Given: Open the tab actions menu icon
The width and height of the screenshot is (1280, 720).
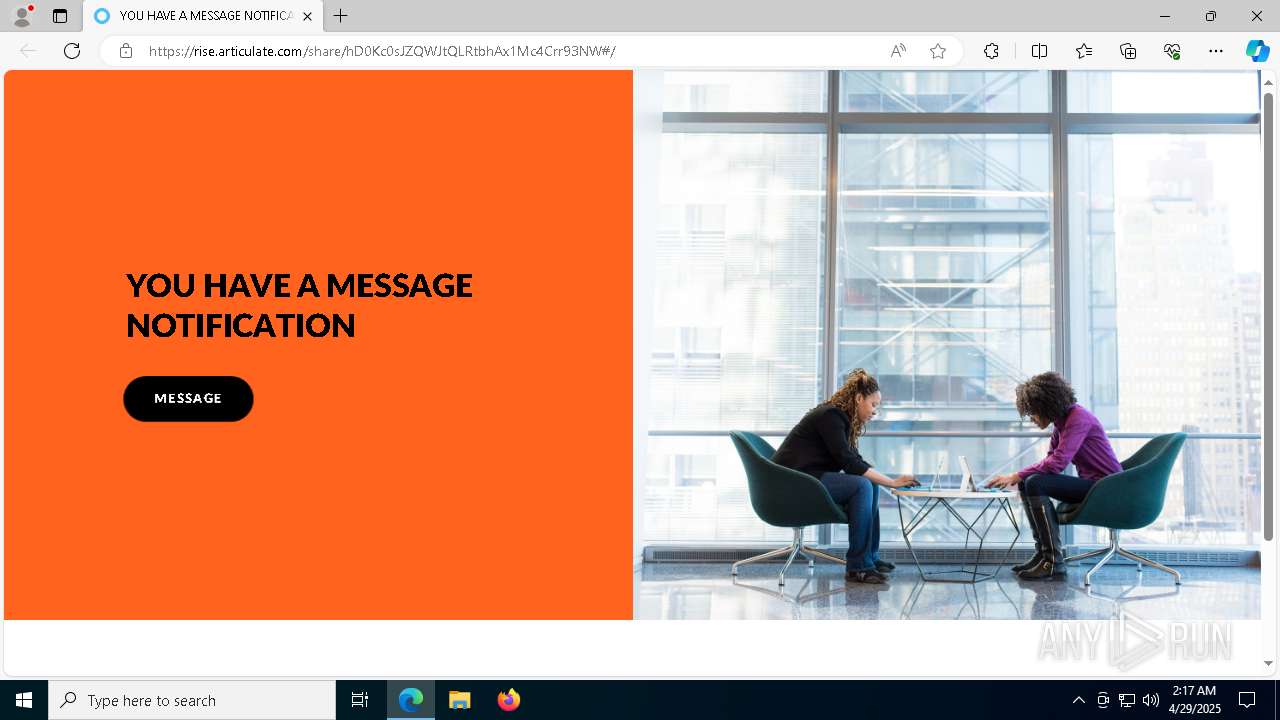Looking at the screenshot, I should tap(60, 16).
